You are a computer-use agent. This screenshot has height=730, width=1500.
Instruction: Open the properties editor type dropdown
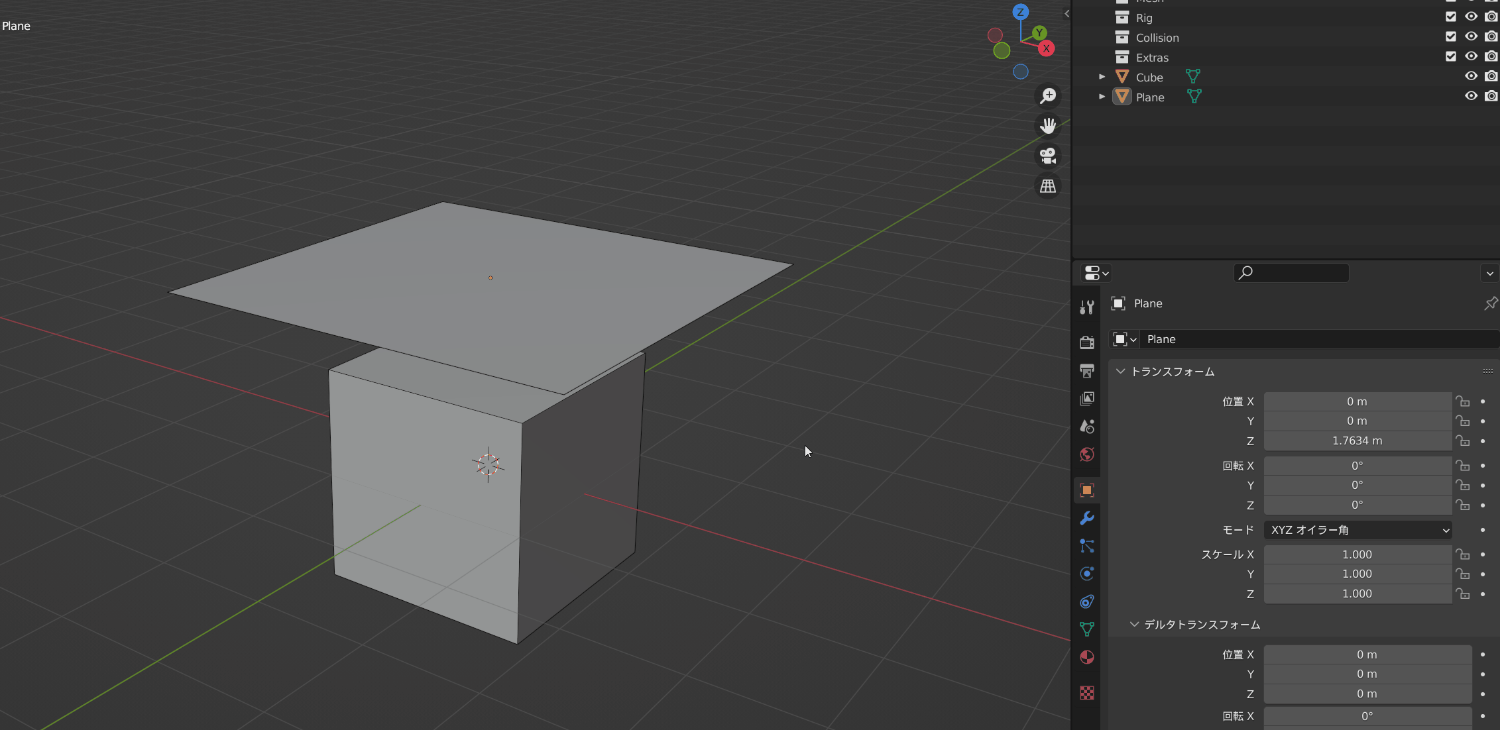coord(1097,273)
